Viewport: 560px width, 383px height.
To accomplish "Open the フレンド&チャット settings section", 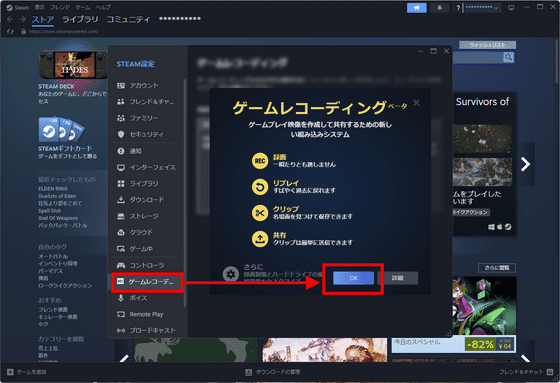I will pos(145,102).
